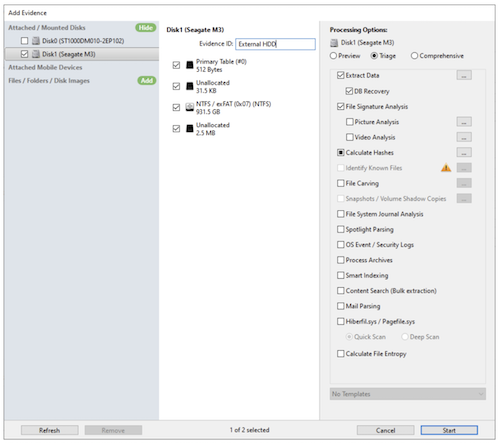Toggle the Calculate Hashes checkbox

click(x=340, y=153)
